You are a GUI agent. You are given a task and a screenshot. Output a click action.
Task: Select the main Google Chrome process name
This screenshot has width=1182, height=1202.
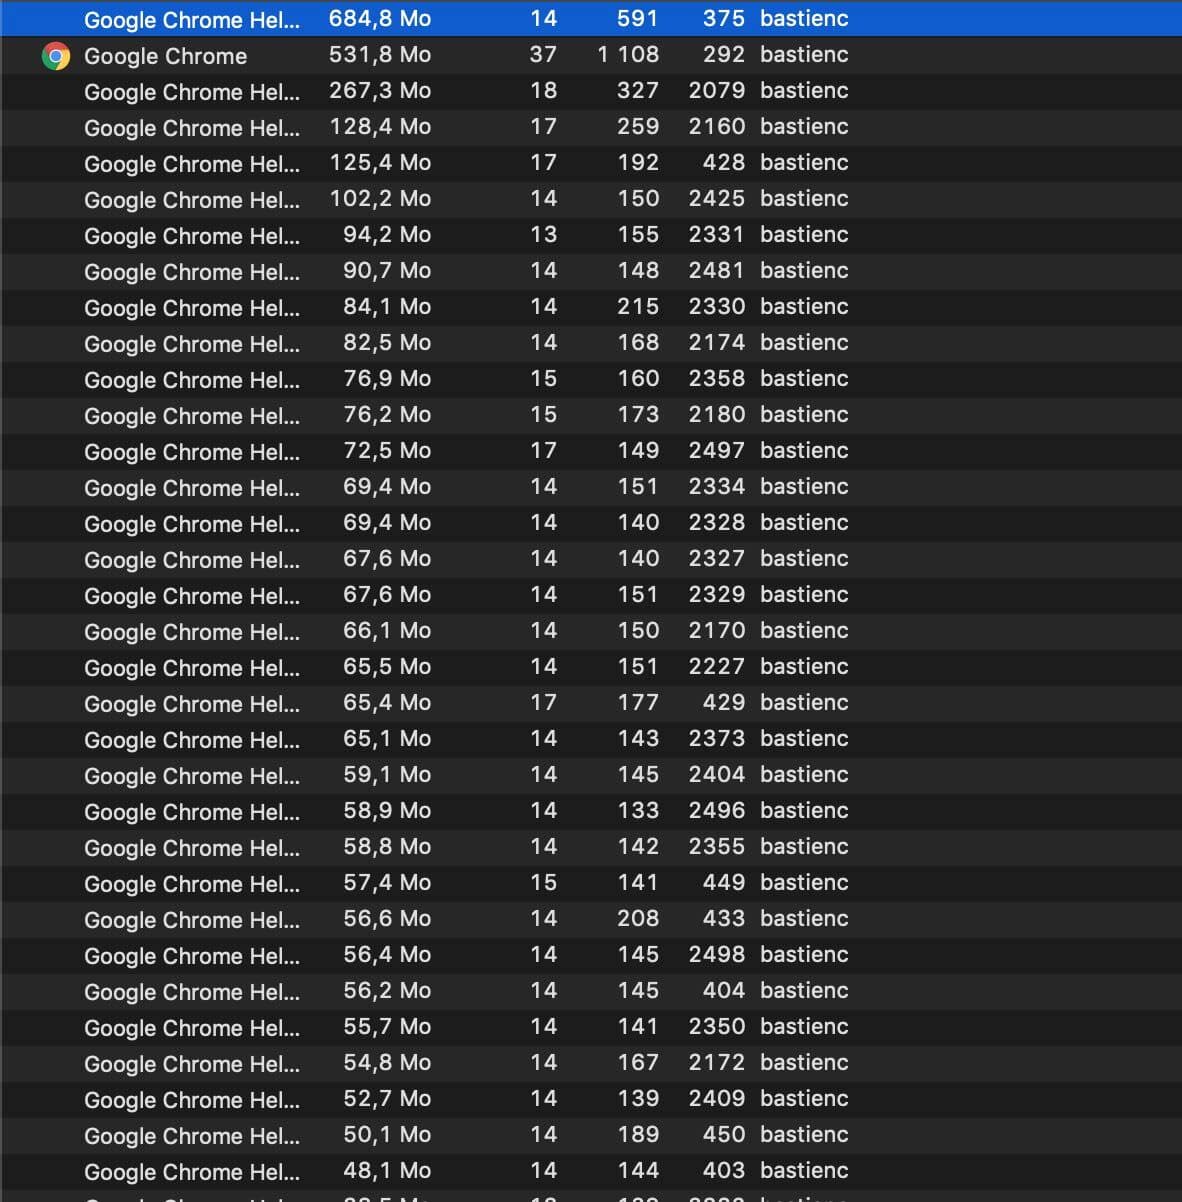tap(165, 56)
